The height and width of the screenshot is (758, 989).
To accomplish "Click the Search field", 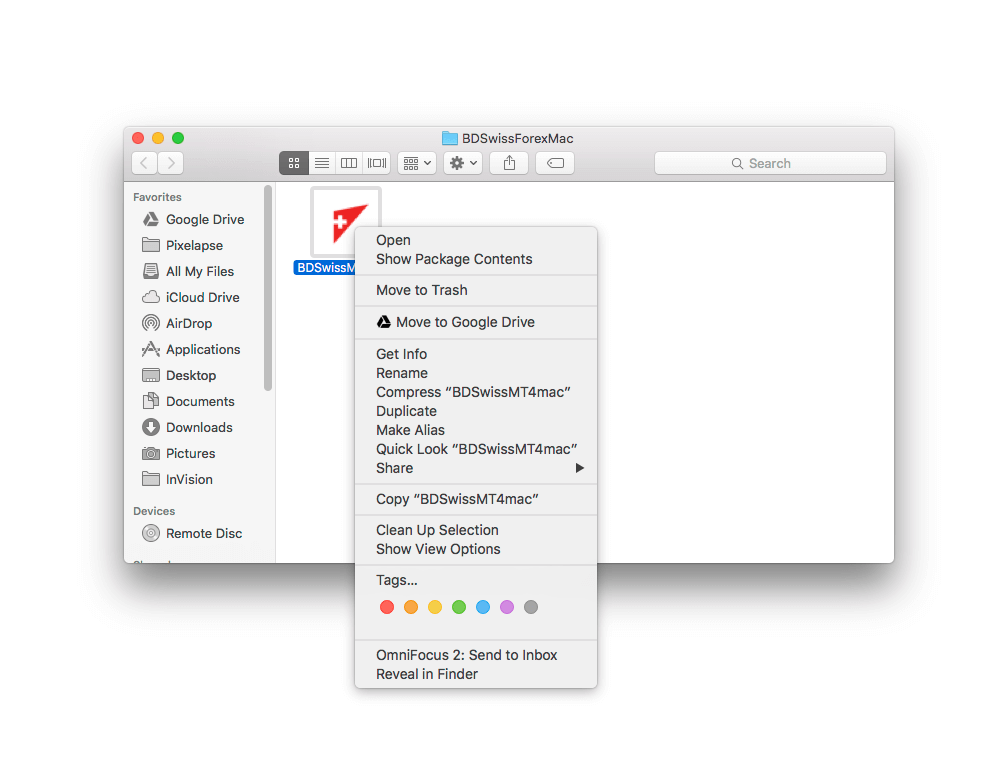I will pyautogui.click(x=770, y=163).
